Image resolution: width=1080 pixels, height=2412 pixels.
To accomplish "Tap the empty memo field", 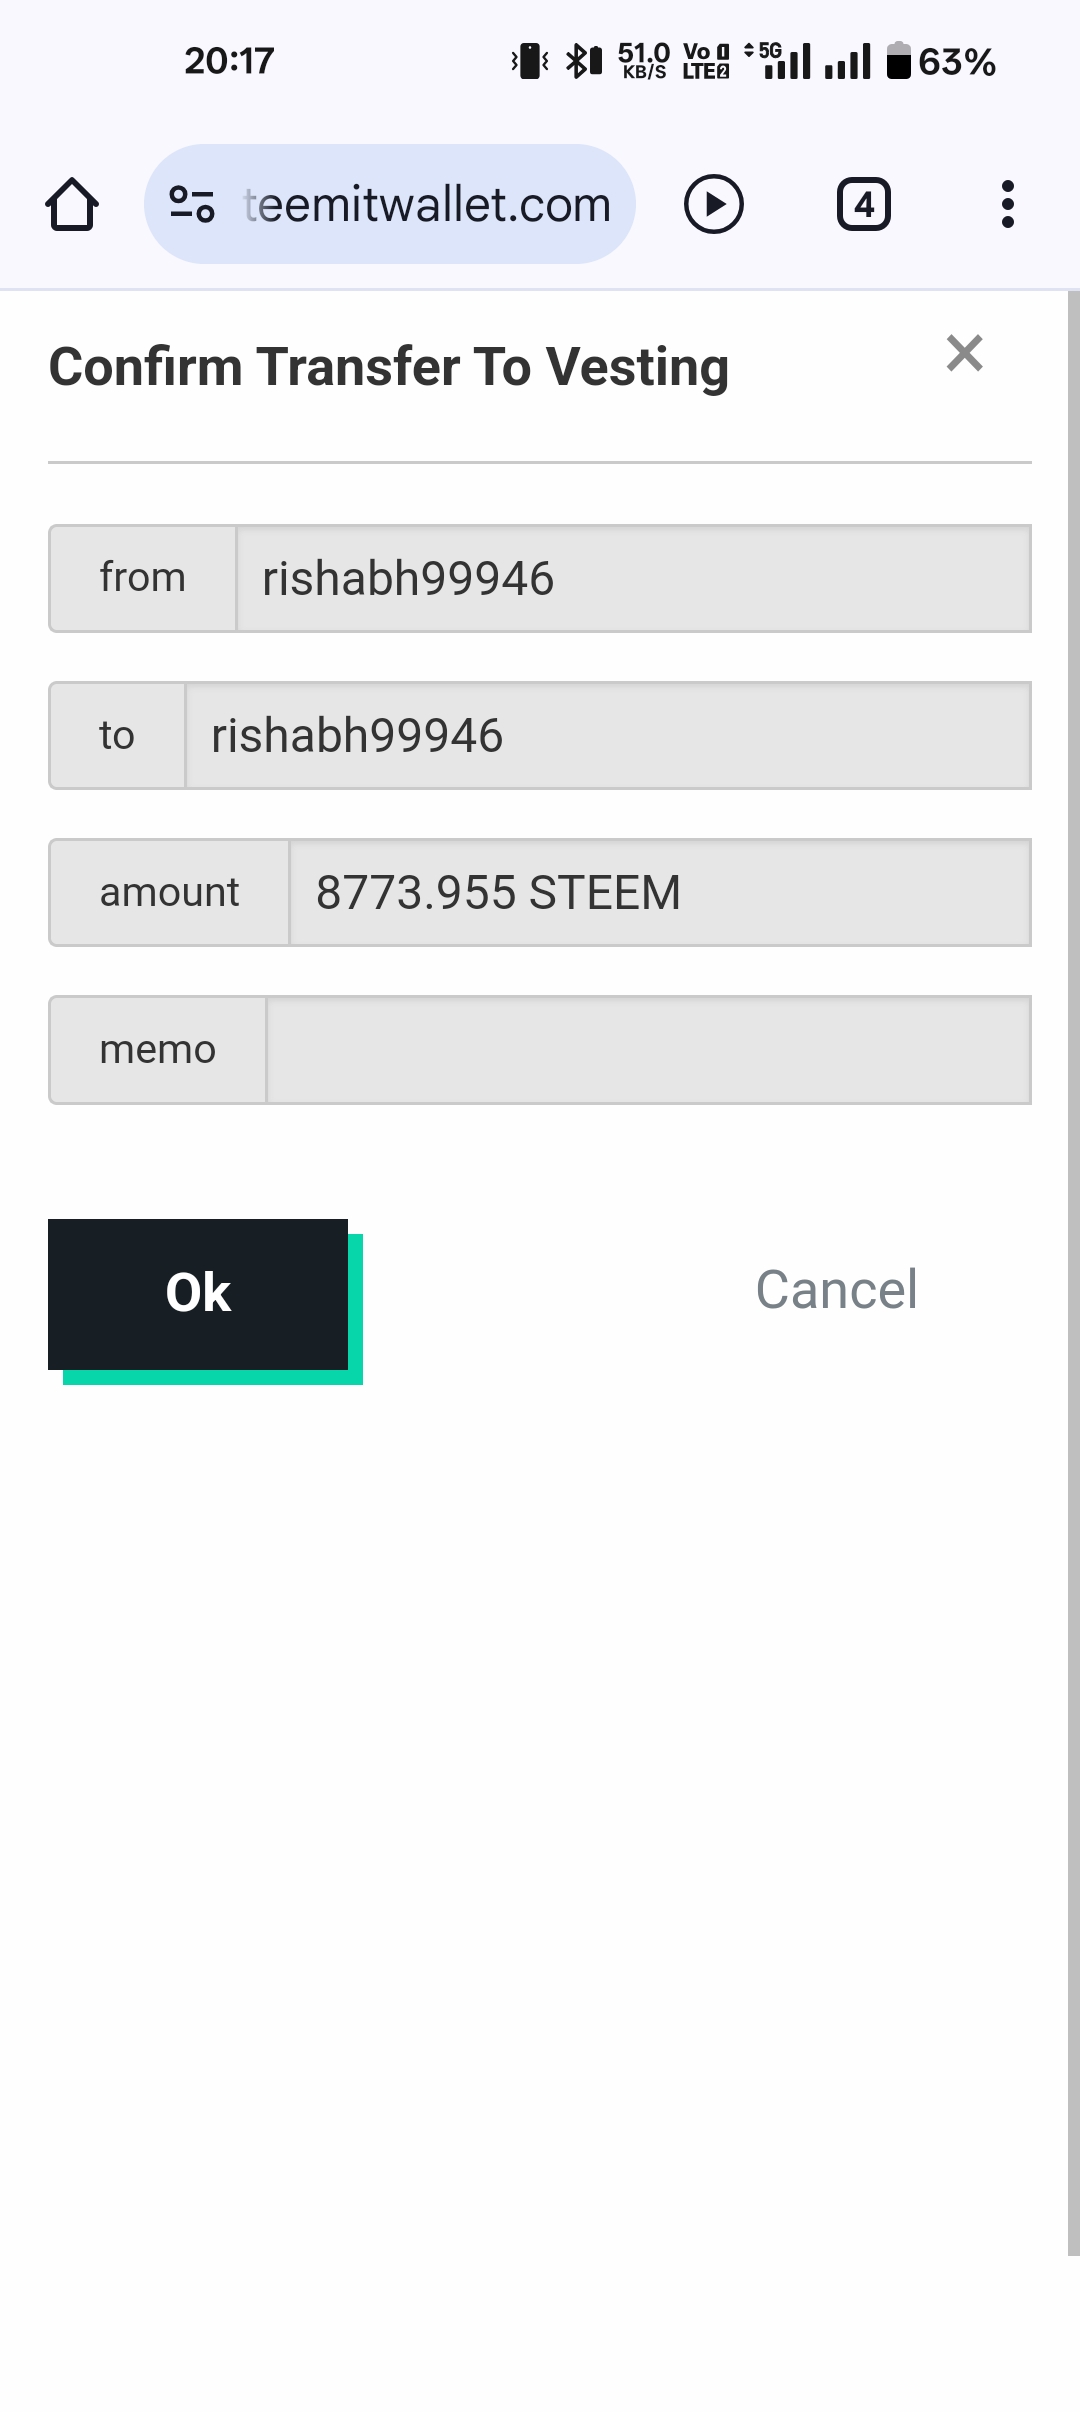I will pos(648,1050).
